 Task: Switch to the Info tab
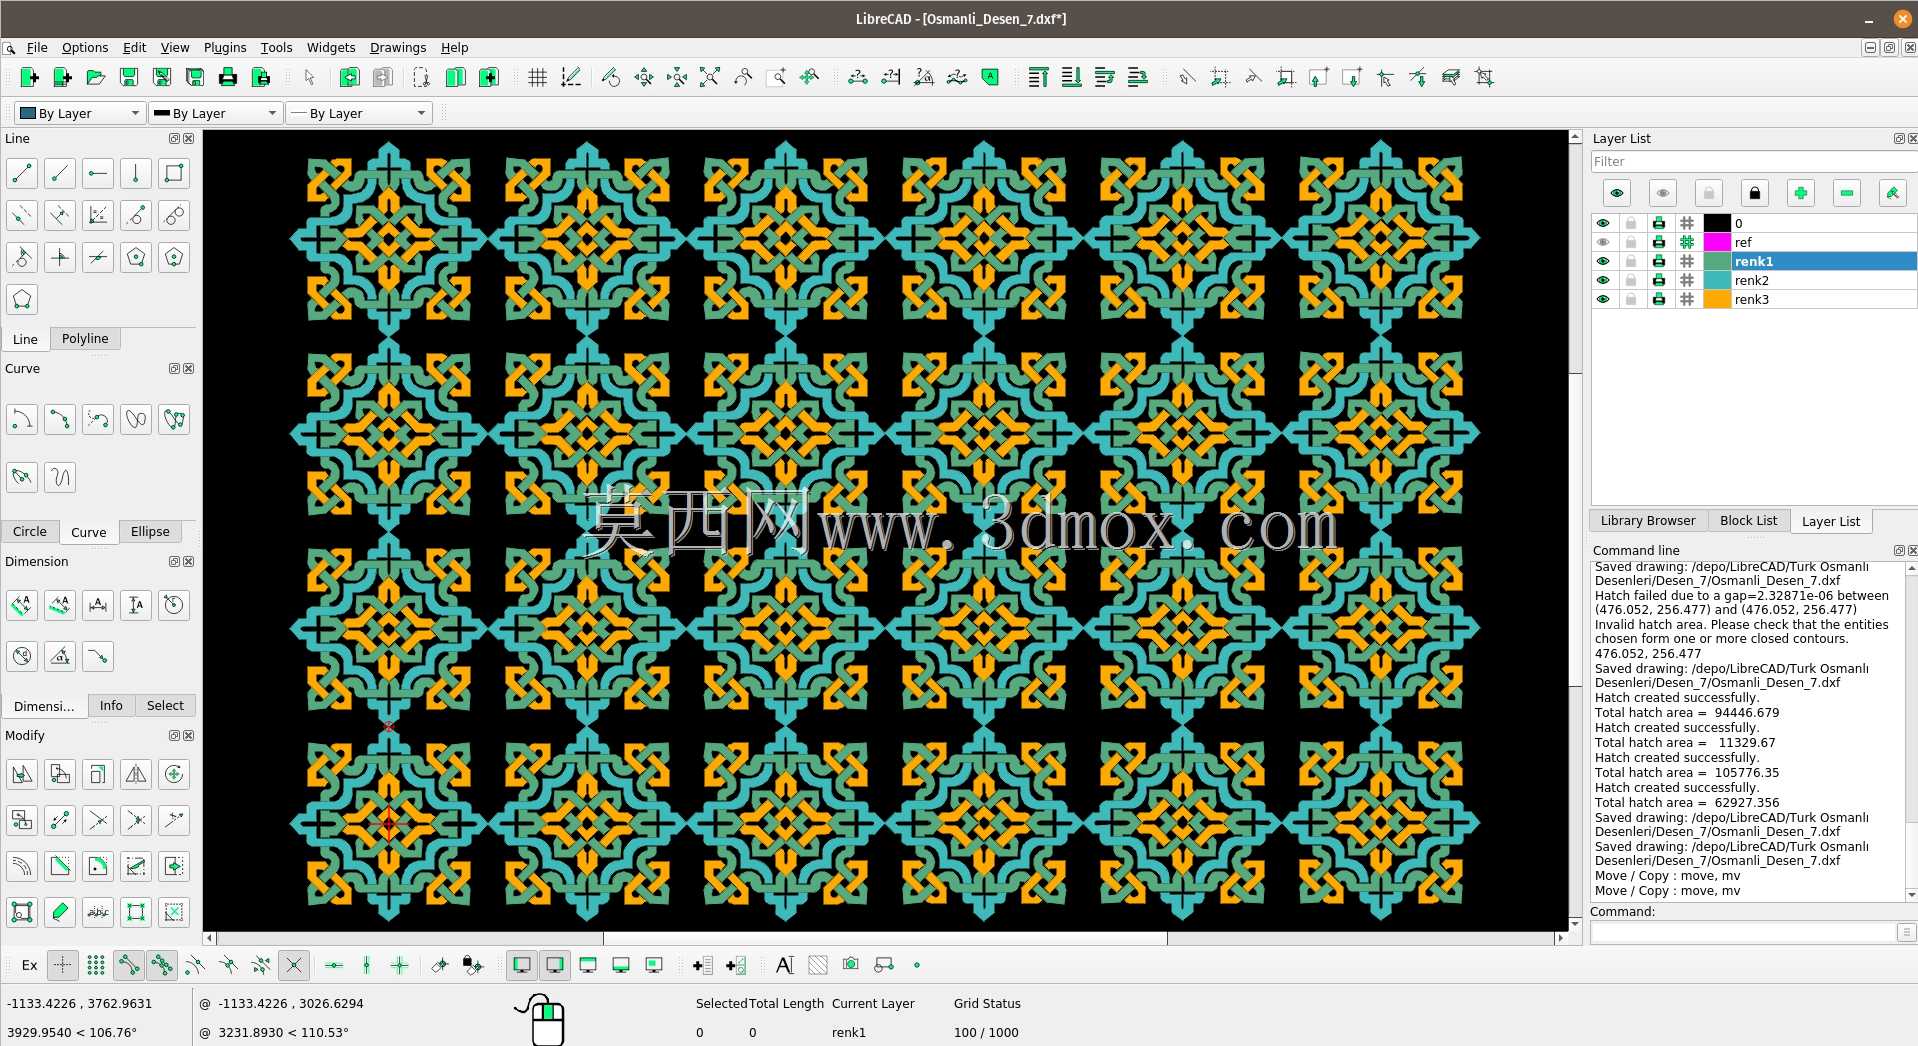pos(111,706)
